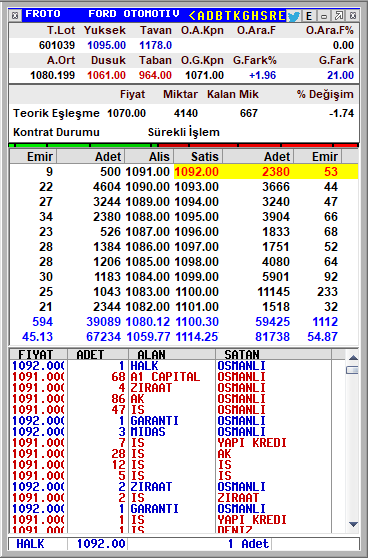Viewport: 368px width, 558px height.
Task: Select trade row with quantity 47
Action: [x=171, y=410]
